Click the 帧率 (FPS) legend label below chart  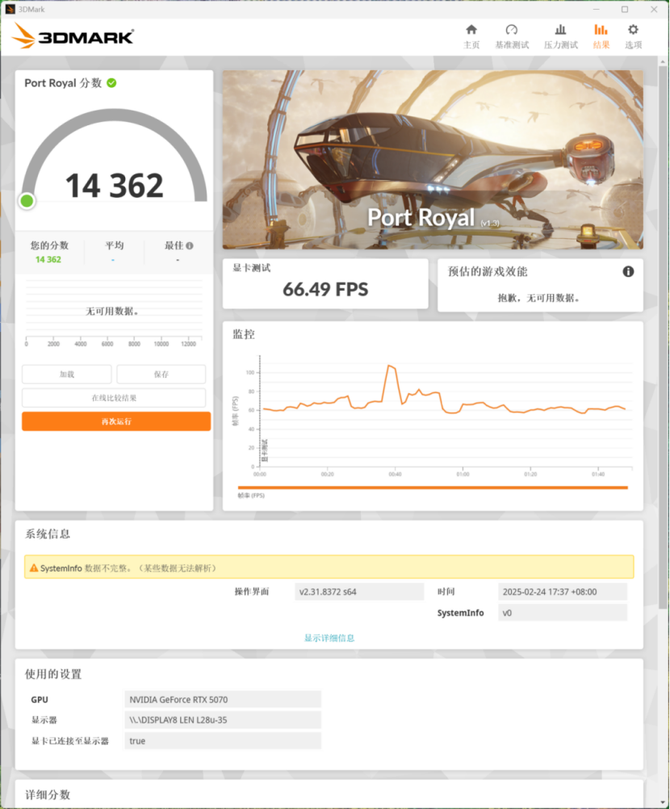tap(251, 495)
